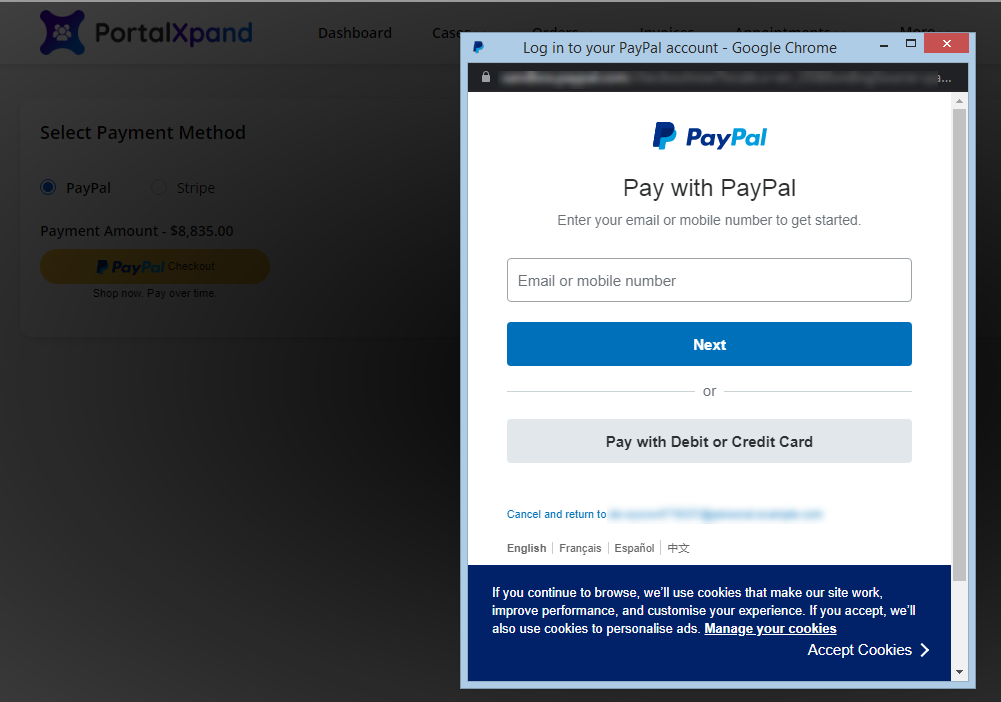Minimize the PayPal login window
Viewport: 1001px width, 702px height.
[884, 46]
